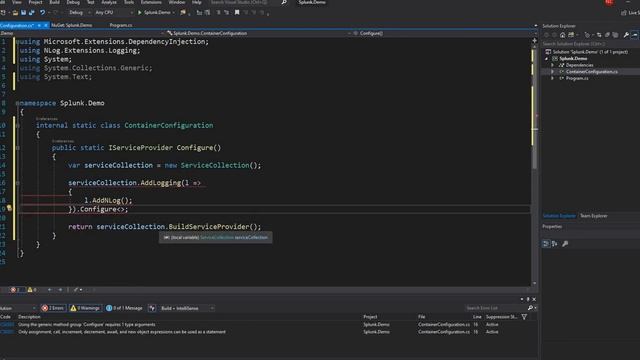This screenshot has width=640, height=360.
Task: Click the Description column header
Action: [29, 317]
